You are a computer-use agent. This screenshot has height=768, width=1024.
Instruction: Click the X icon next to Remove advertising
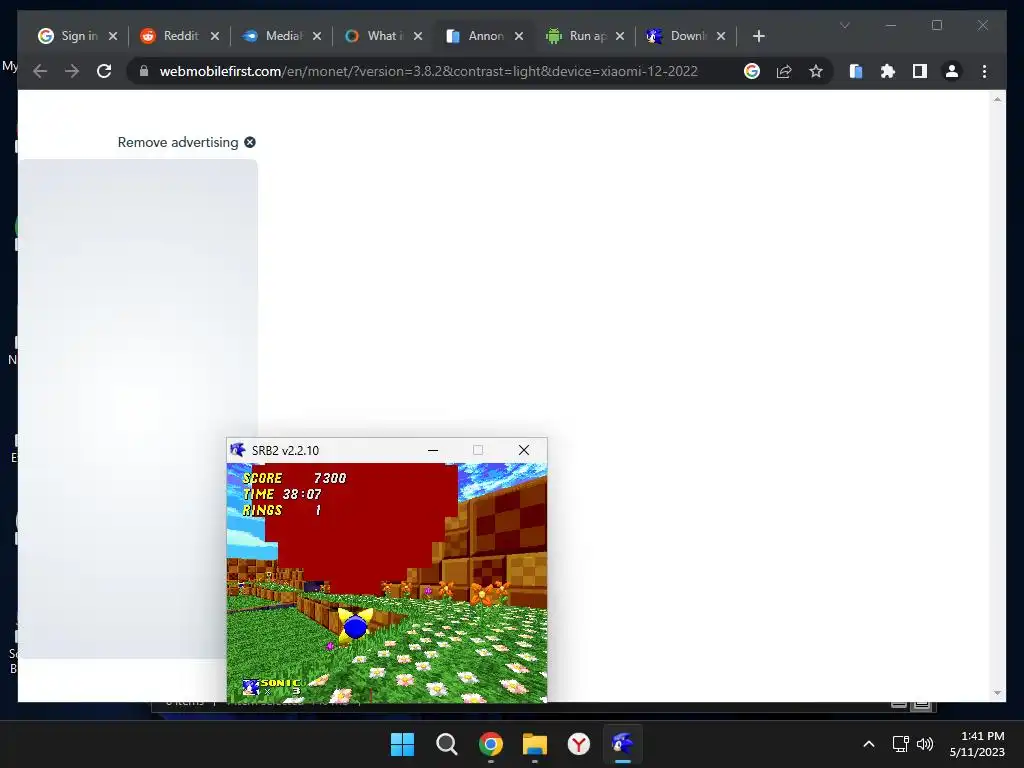pyautogui.click(x=250, y=142)
